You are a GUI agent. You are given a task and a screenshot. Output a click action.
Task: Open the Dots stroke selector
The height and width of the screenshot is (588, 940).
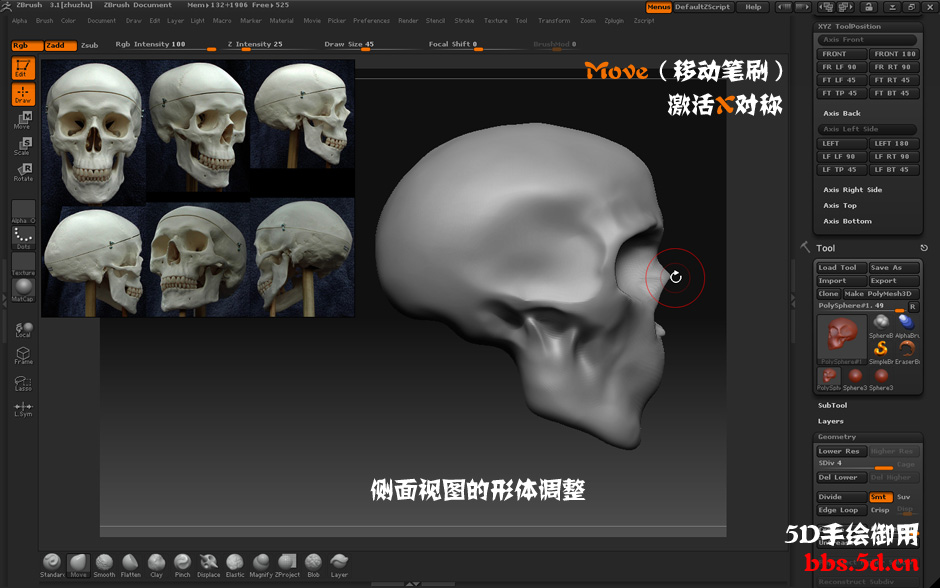click(x=23, y=238)
